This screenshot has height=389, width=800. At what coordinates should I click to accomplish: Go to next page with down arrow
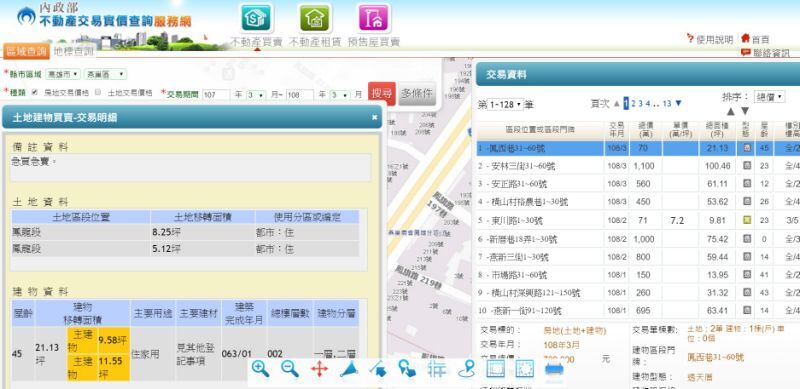pos(679,104)
